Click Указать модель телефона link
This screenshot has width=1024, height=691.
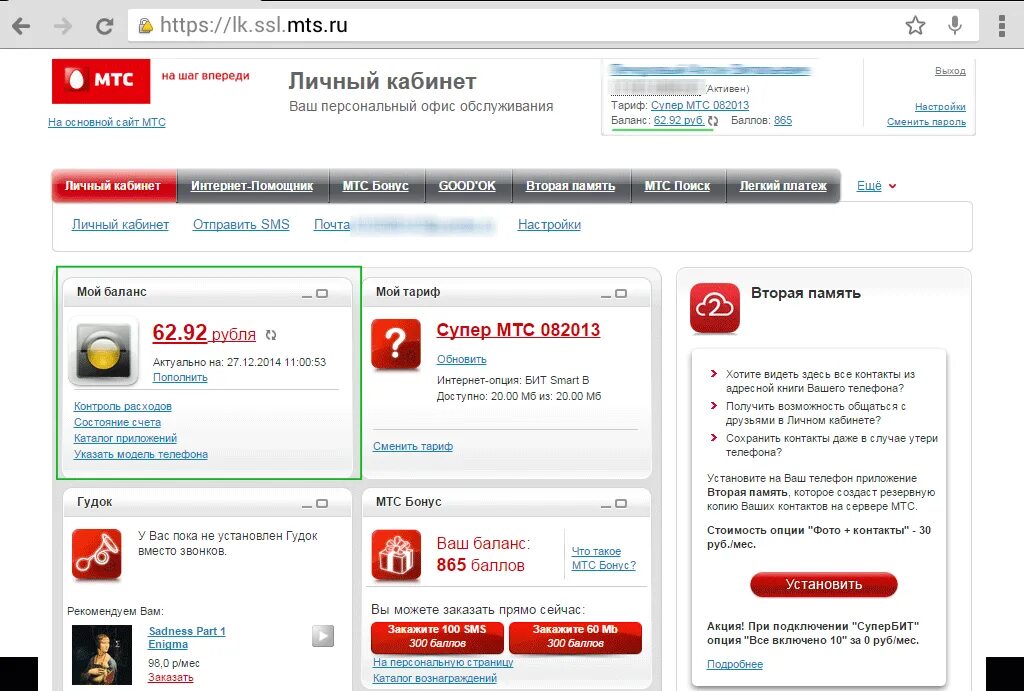tap(141, 455)
